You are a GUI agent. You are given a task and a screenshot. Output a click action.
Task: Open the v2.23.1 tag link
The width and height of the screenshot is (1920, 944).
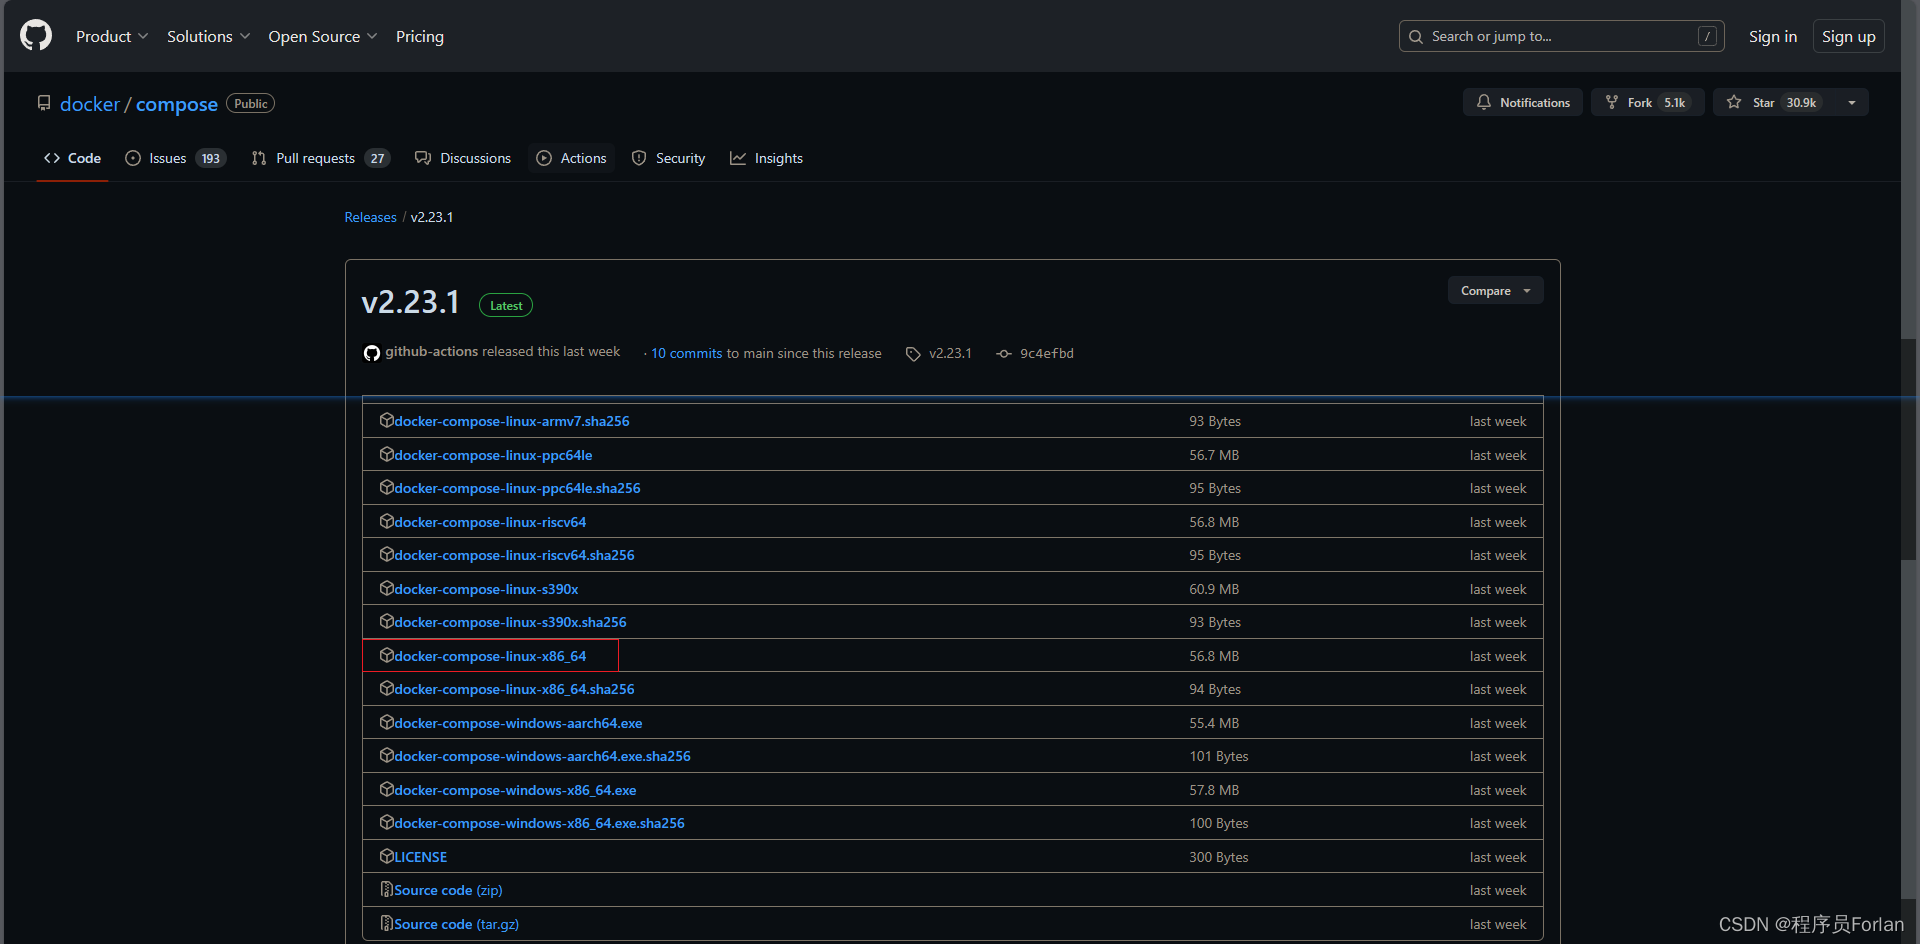pos(950,354)
